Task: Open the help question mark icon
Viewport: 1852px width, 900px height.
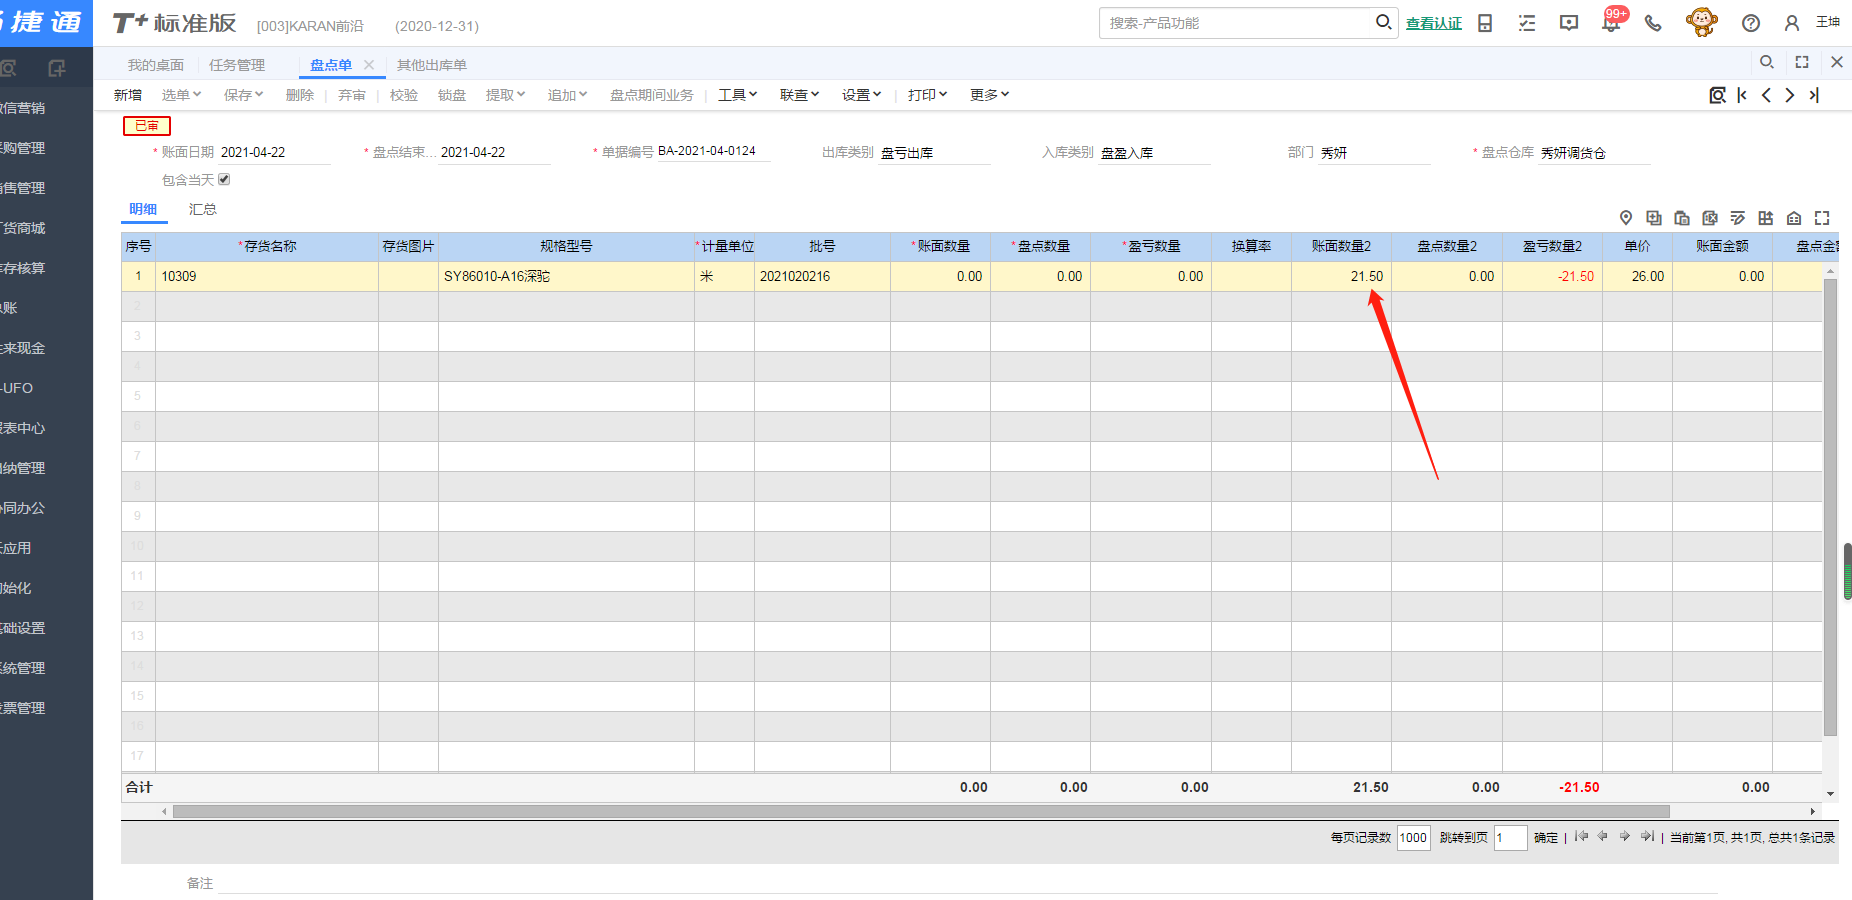Action: [x=1751, y=23]
